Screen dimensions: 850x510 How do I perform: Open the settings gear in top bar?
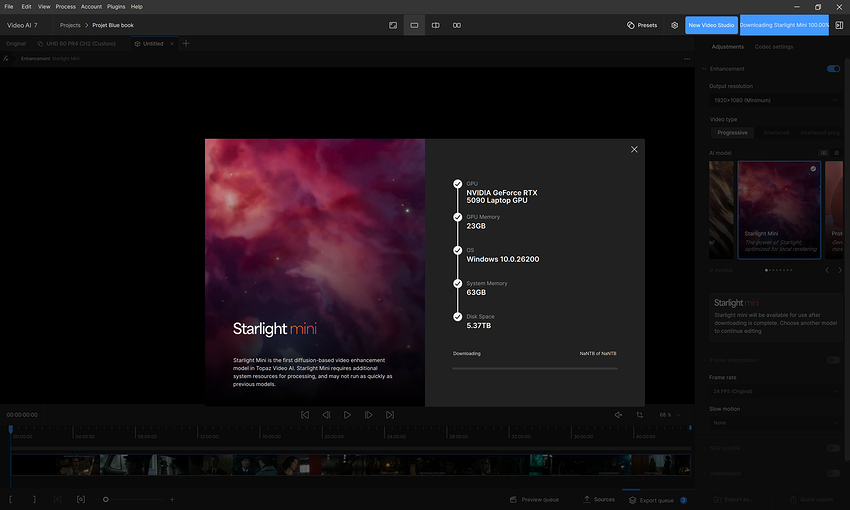tap(674, 25)
